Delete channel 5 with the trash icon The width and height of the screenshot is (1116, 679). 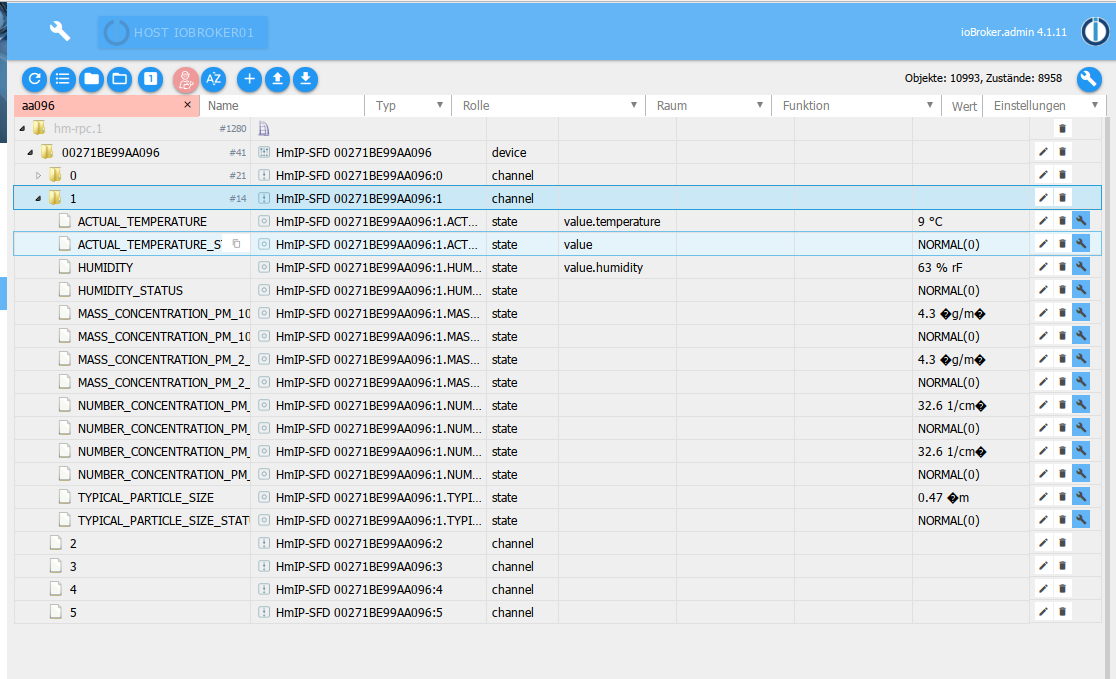tap(1062, 611)
